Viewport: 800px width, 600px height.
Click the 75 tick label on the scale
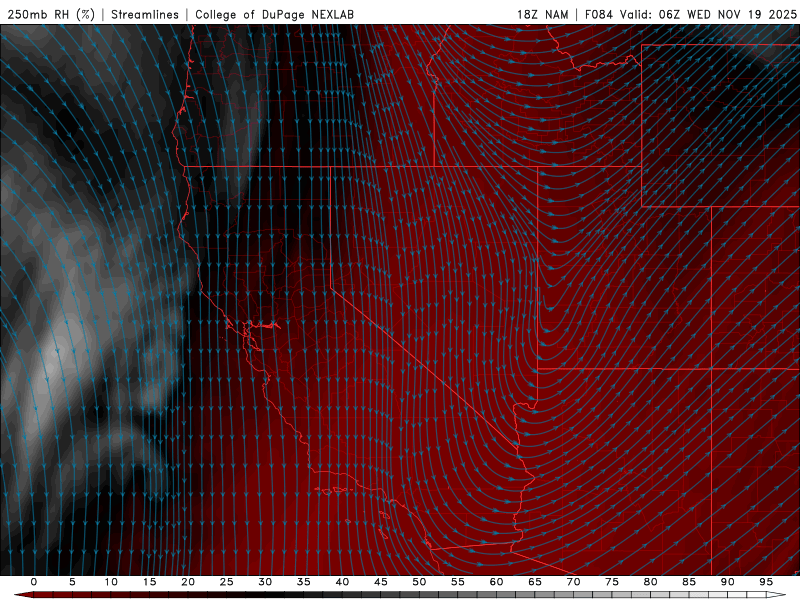pyautogui.click(x=612, y=582)
